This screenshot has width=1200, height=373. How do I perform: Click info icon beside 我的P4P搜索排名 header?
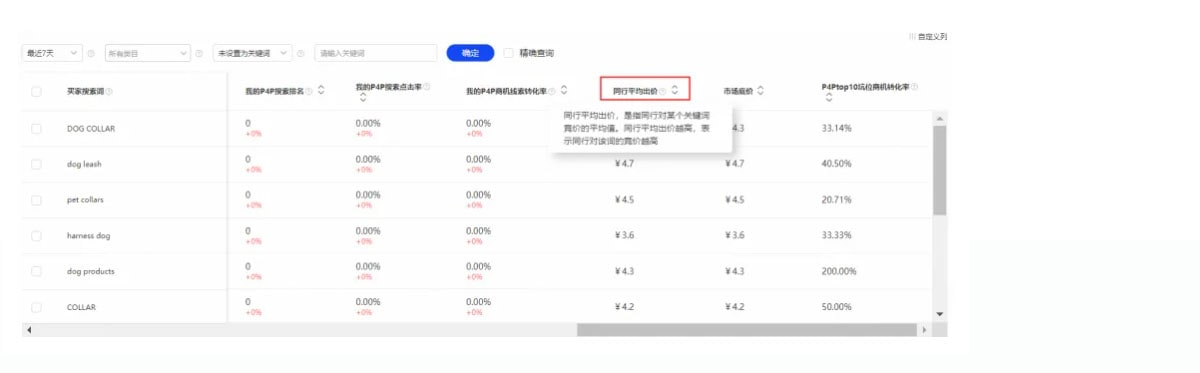[x=309, y=91]
